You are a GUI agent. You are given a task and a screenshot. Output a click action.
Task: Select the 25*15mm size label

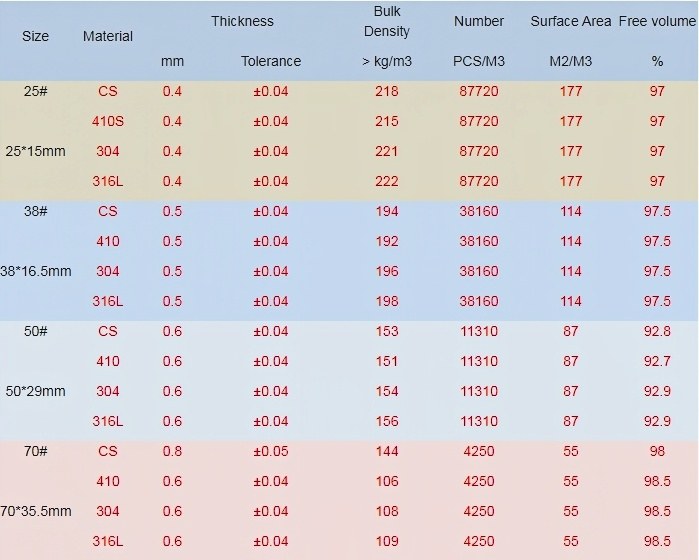(35, 151)
